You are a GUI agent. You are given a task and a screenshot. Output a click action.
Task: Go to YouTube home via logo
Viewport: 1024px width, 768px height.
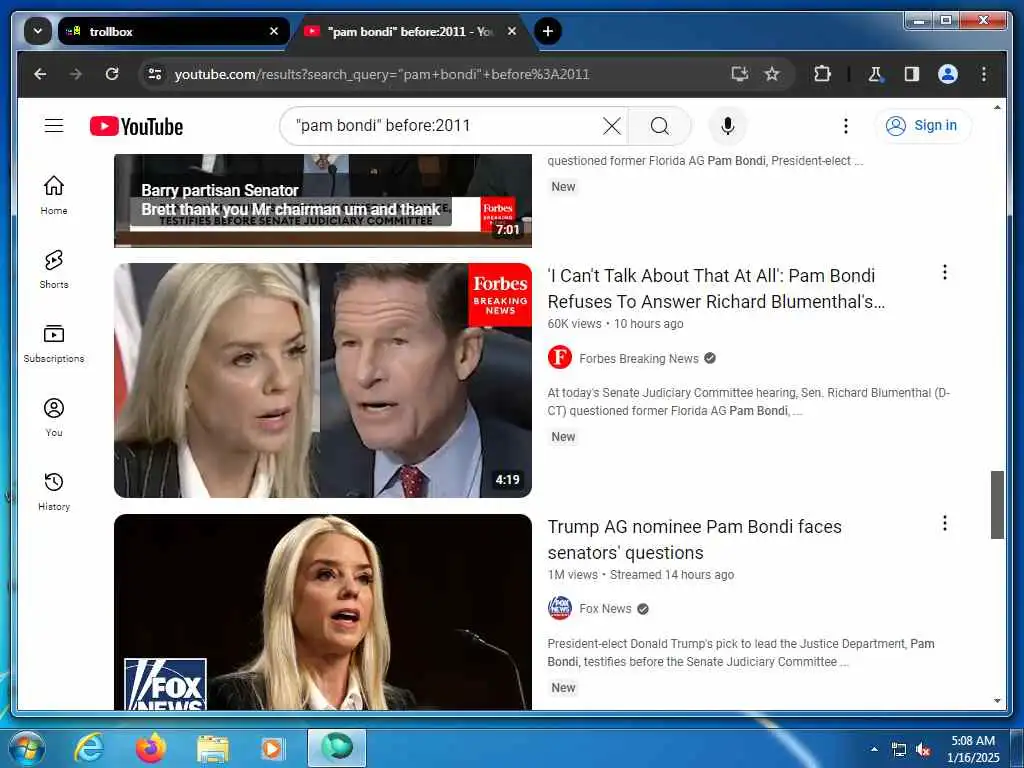[136, 126]
